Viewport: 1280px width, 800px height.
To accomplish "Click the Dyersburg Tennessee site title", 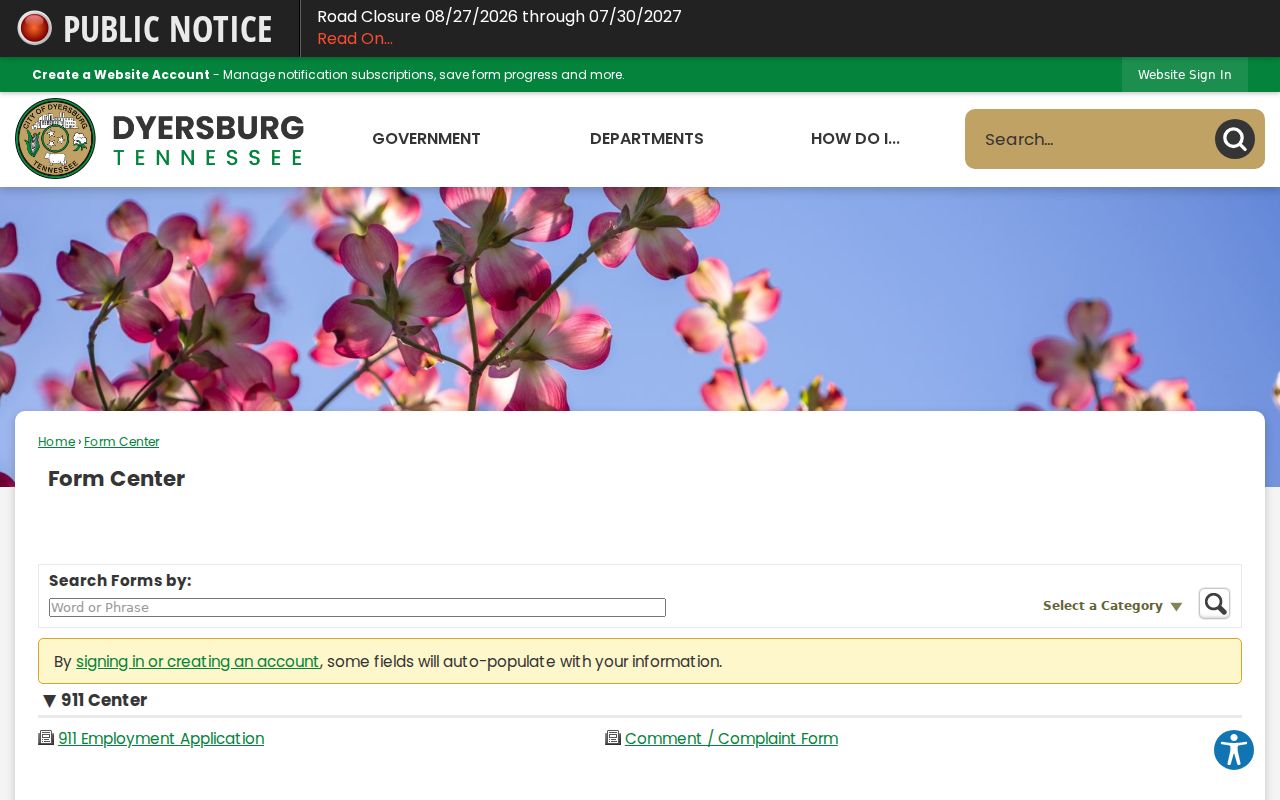I will pos(208,140).
